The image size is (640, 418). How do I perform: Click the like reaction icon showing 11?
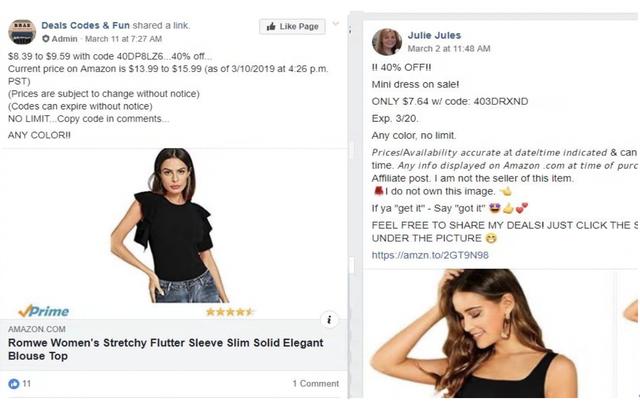point(13,383)
